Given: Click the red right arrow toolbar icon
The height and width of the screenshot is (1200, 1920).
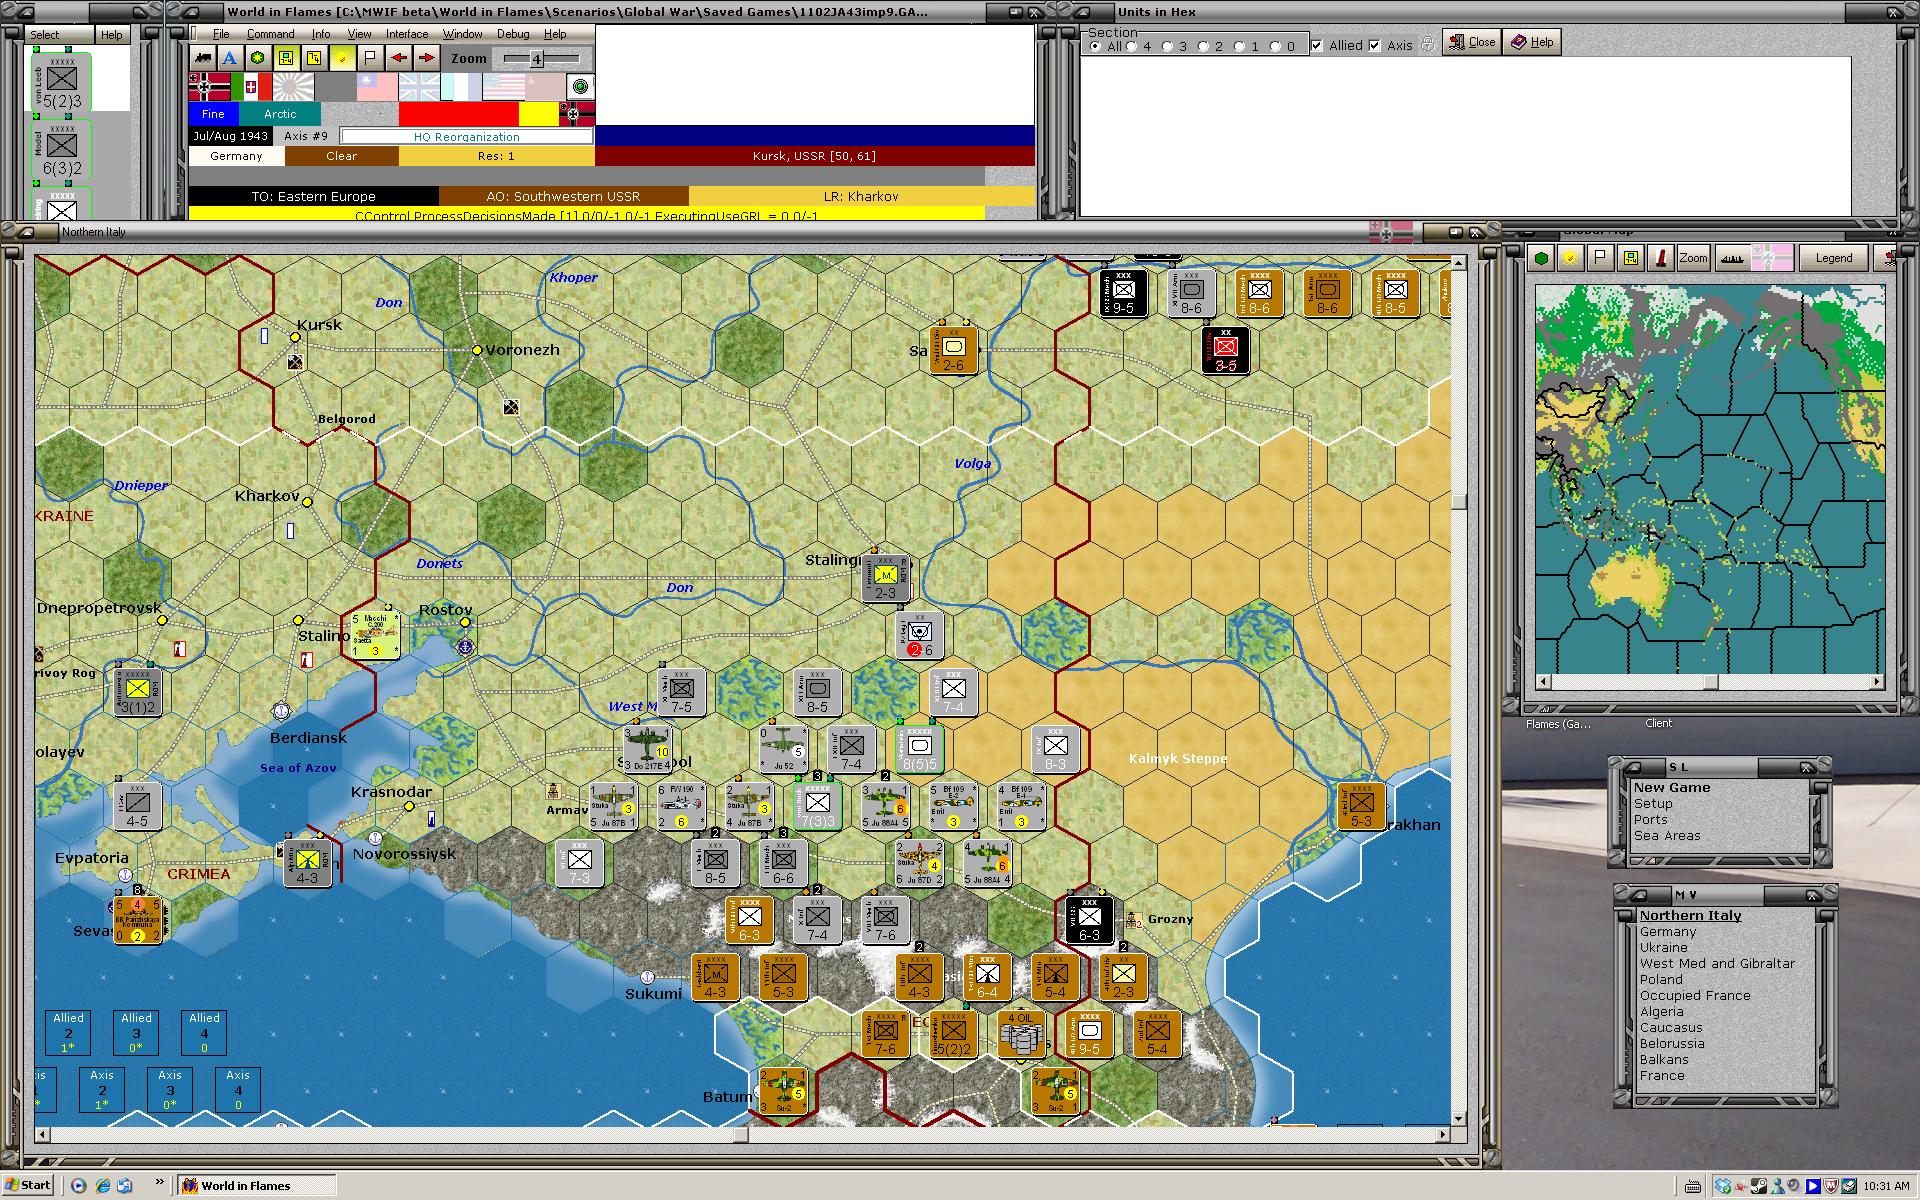Looking at the screenshot, I should coord(427,58).
